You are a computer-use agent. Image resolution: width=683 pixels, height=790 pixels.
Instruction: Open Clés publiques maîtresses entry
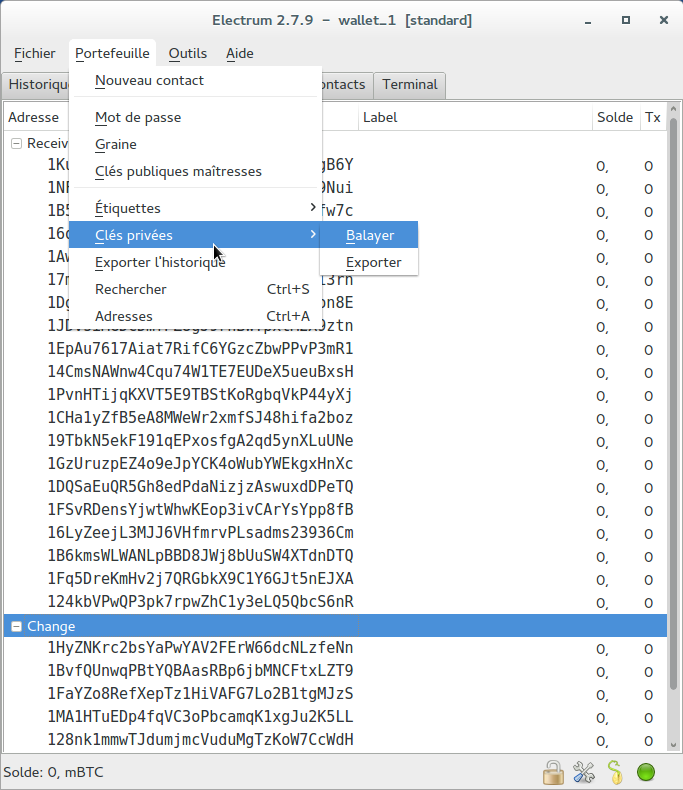pos(195,171)
